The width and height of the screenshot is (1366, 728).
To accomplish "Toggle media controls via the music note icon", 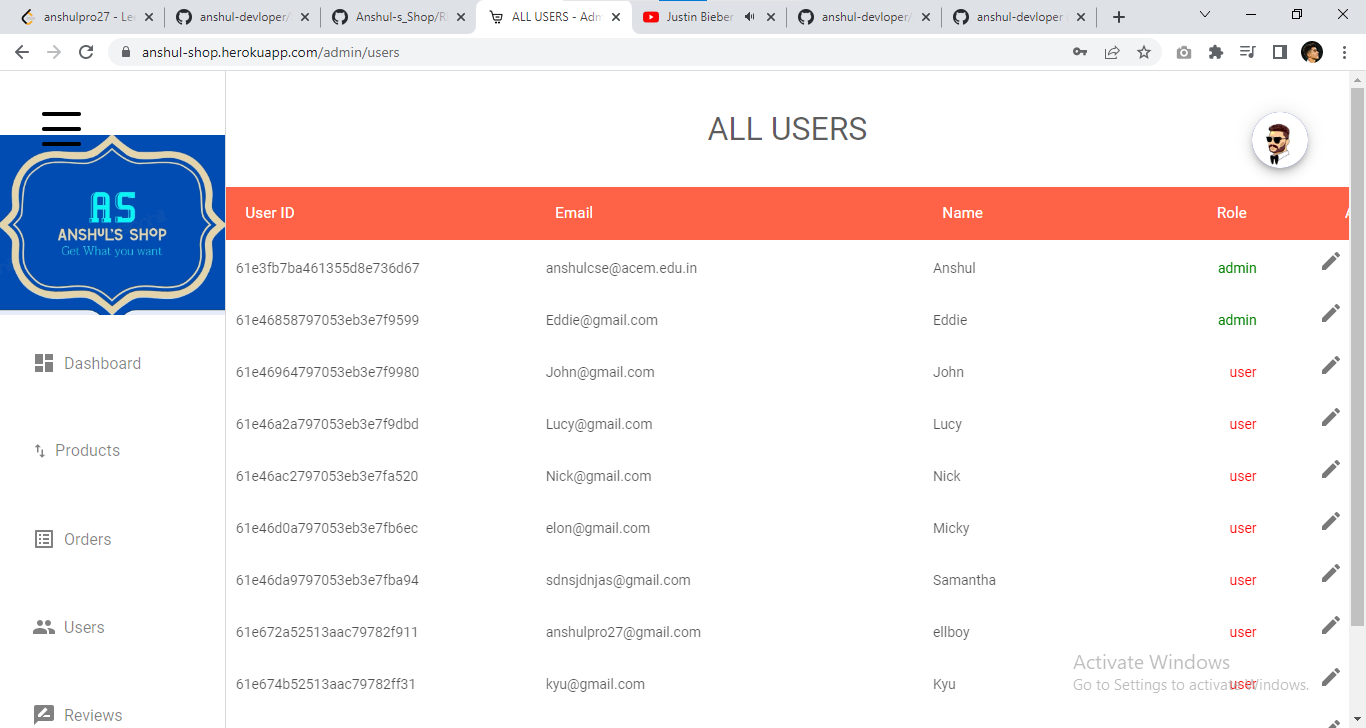I will tap(1247, 52).
